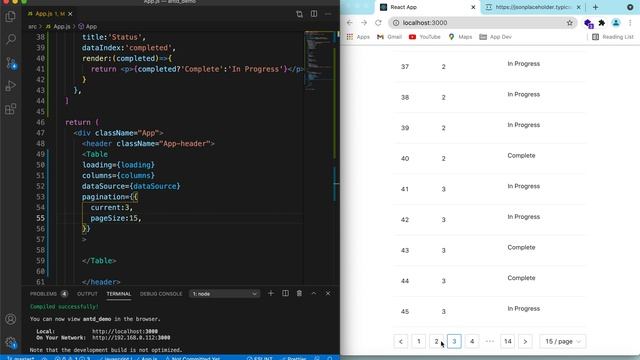Open the Maps bookmark
Image resolution: width=640 pixels, height=360 pixels.
460,37
